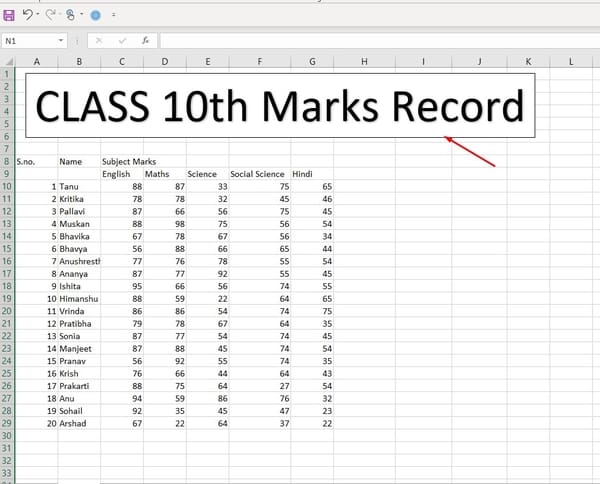Click the Select All corner button
The image size is (600, 484).
pyautogui.click(x=6, y=62)
